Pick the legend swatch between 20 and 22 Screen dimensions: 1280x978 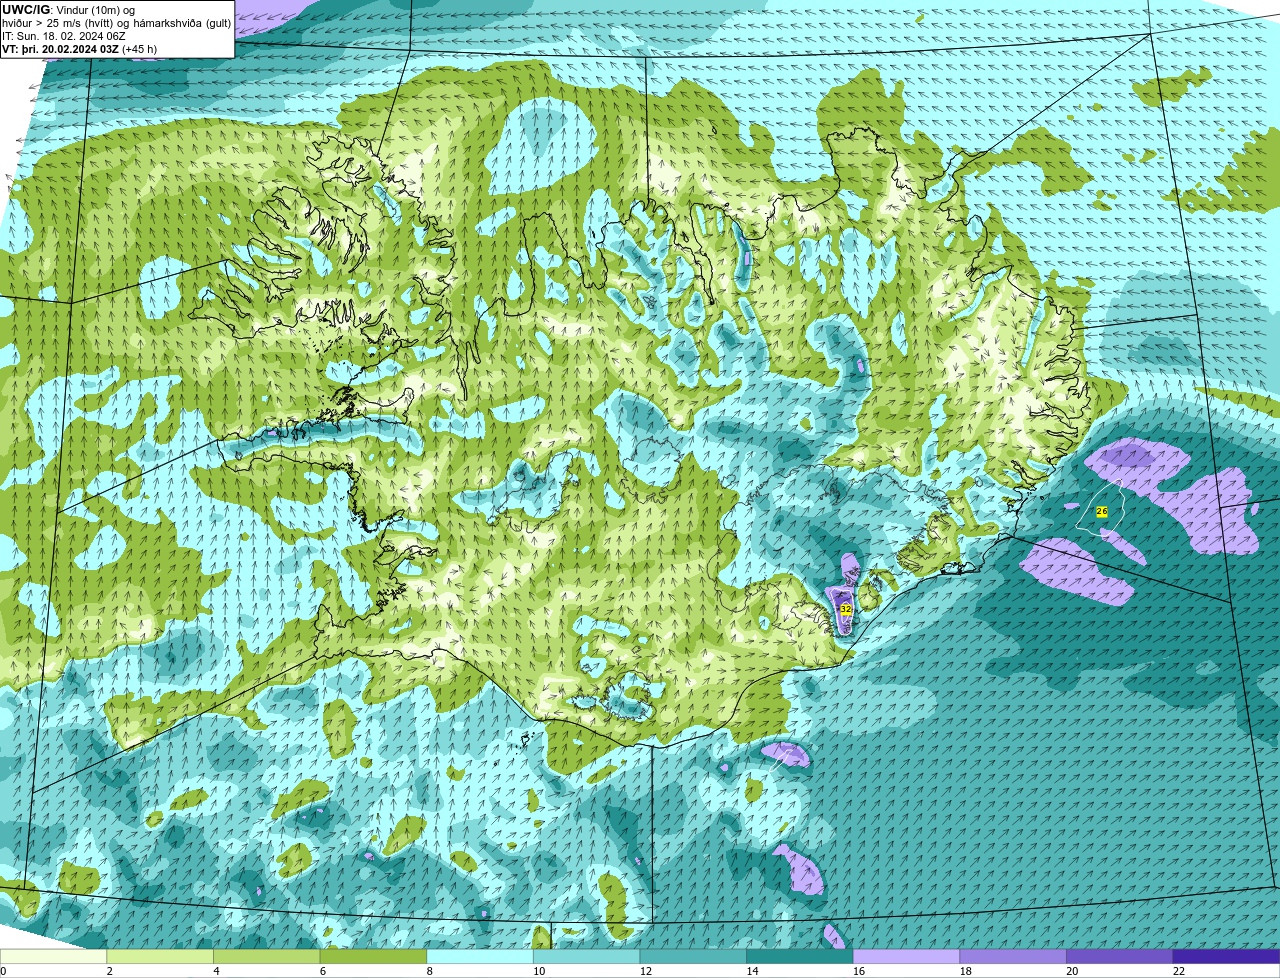point(1120,956)
